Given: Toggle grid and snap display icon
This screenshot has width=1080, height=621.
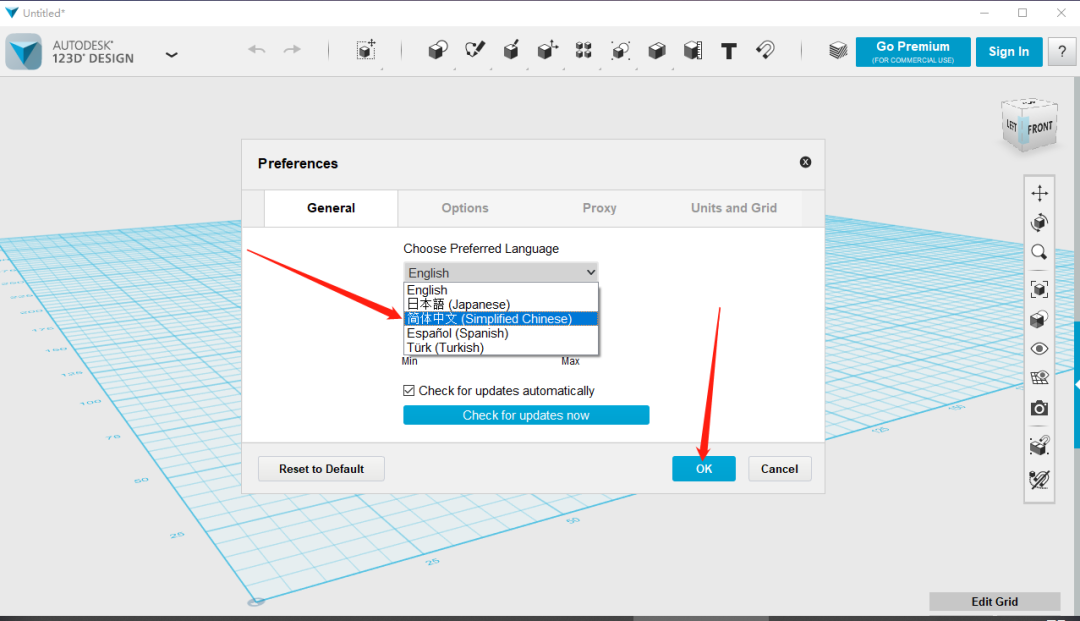Looking at the screenshot, I should click(1039, 379).
